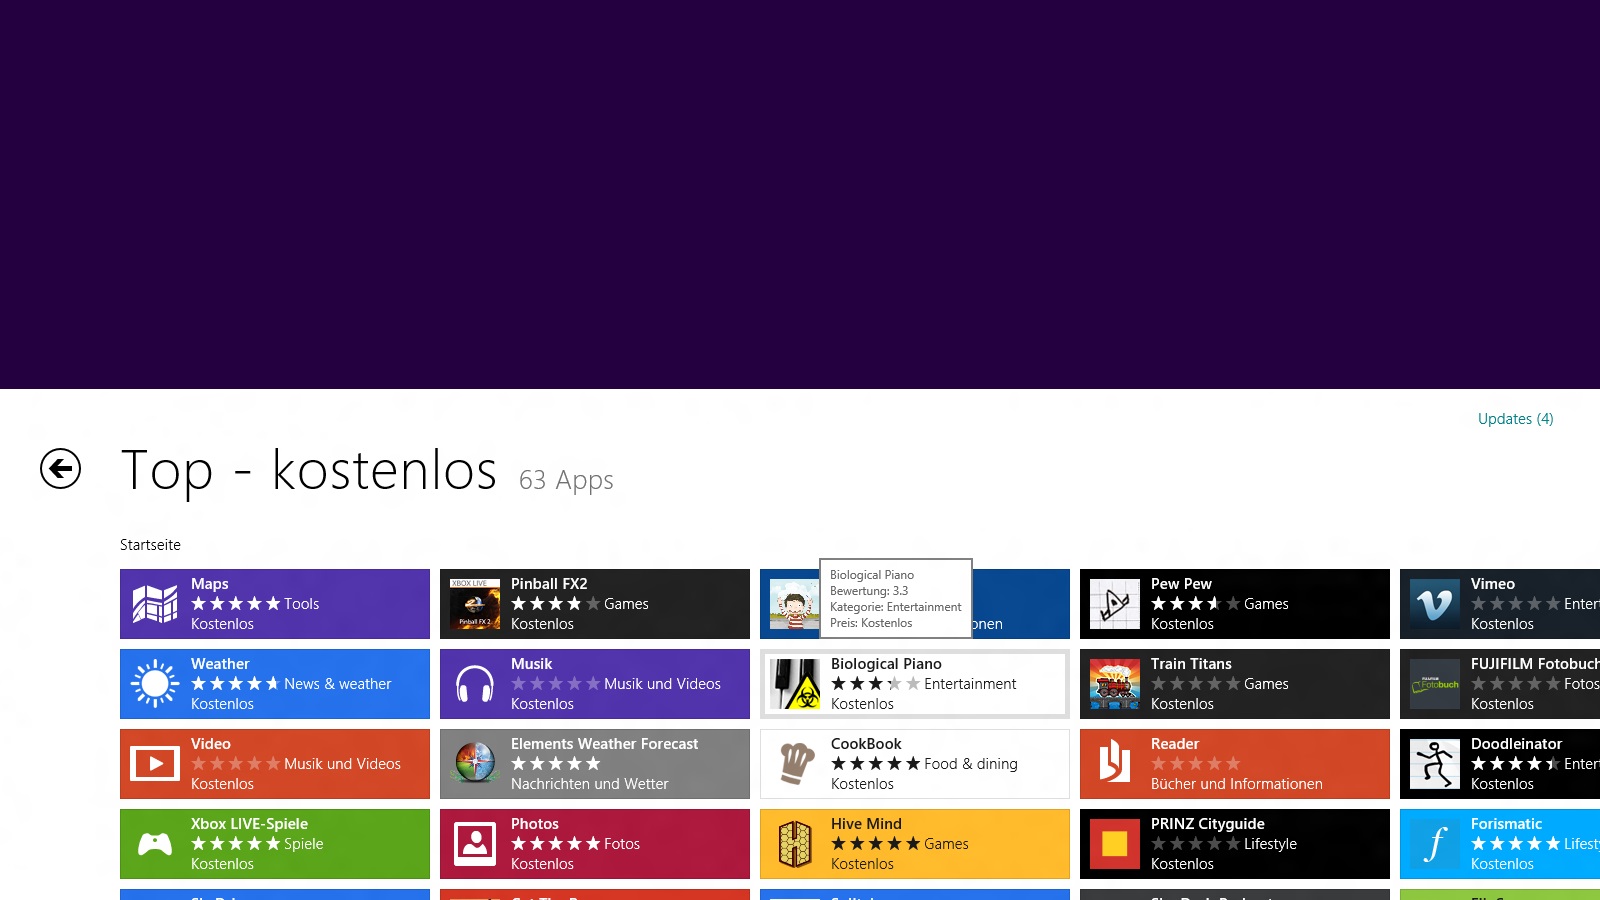Open the Pinball FX2 app icon
The width and height of the screenshot is (1600, 900).
pyautogui.click(x=475, y=604)
